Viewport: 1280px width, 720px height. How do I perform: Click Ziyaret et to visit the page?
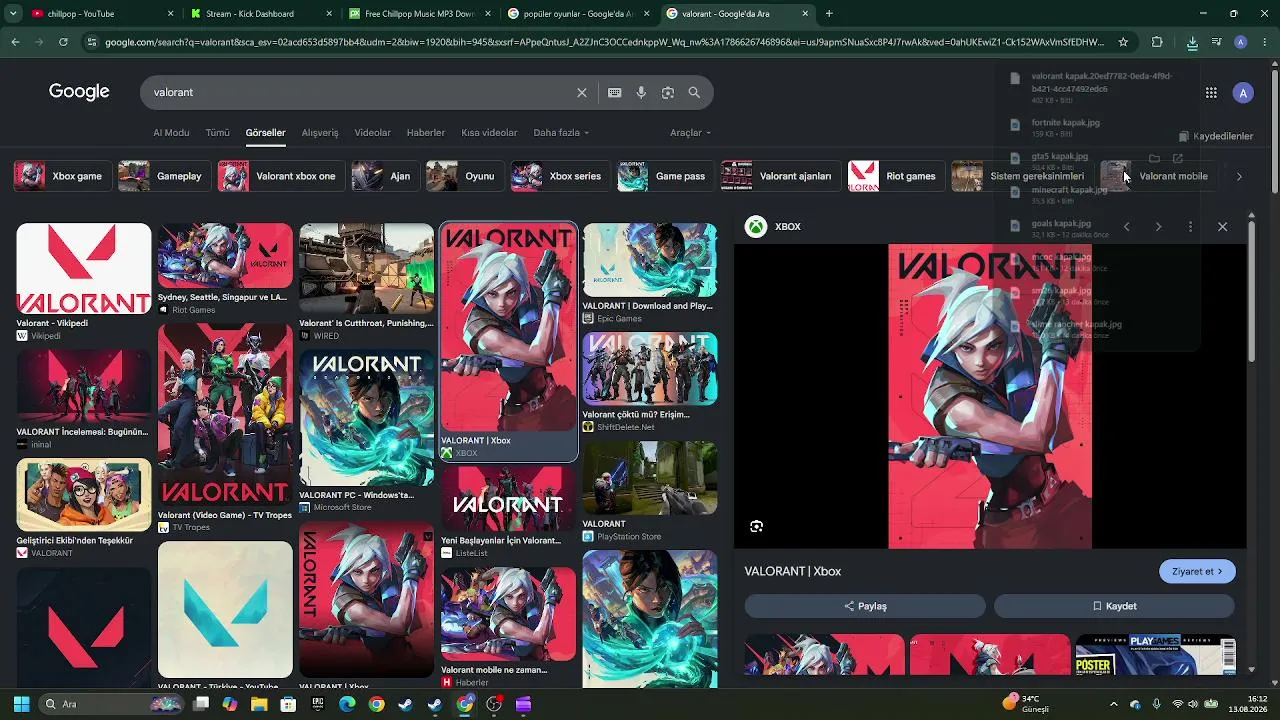click(x=1197, y=572)
